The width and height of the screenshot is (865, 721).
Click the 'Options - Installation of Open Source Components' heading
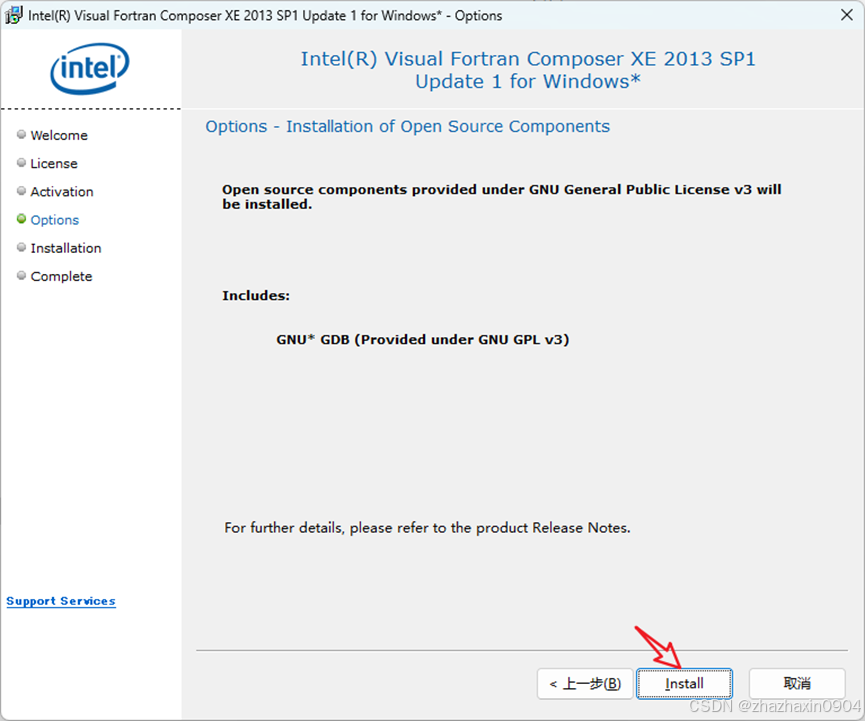coord(408,126)
